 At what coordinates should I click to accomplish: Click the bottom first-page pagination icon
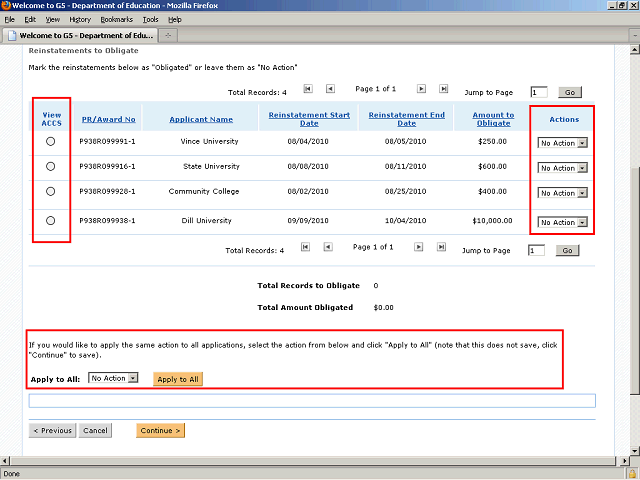pyautogui.click(x=305, y=246)
